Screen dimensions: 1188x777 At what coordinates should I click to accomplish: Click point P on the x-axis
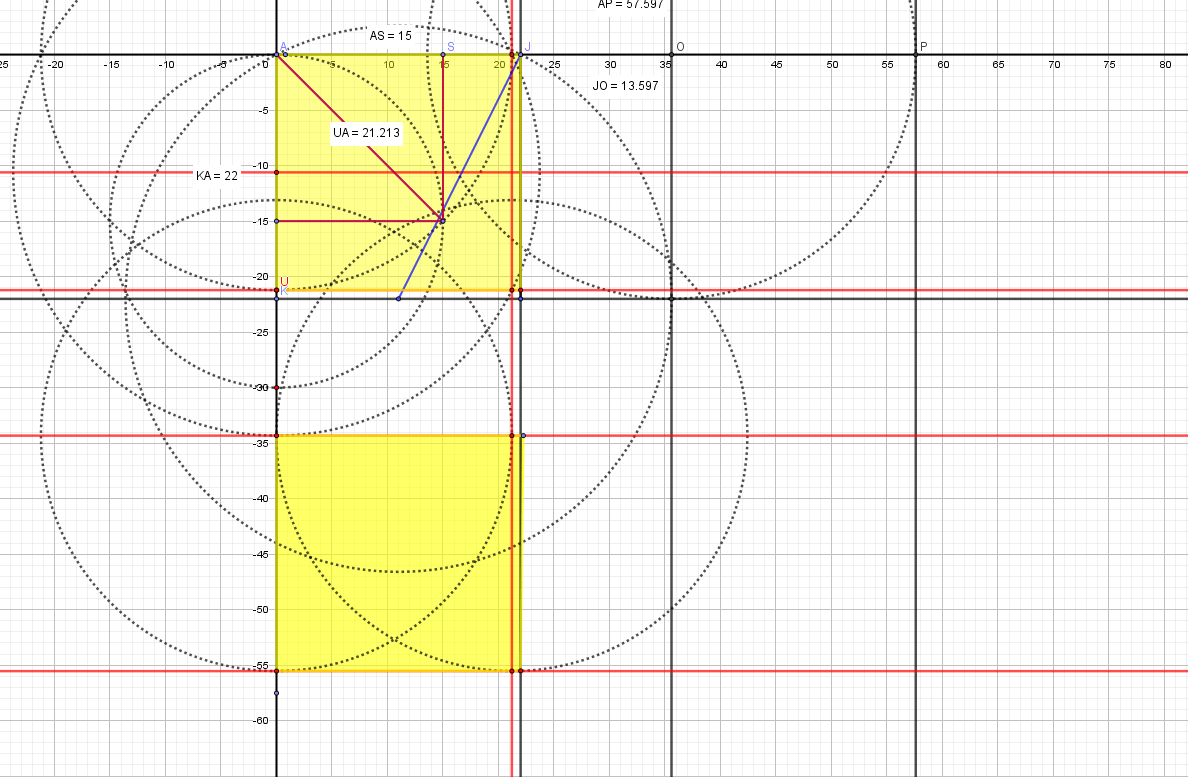pyautogui.click(x=916, y=55)
